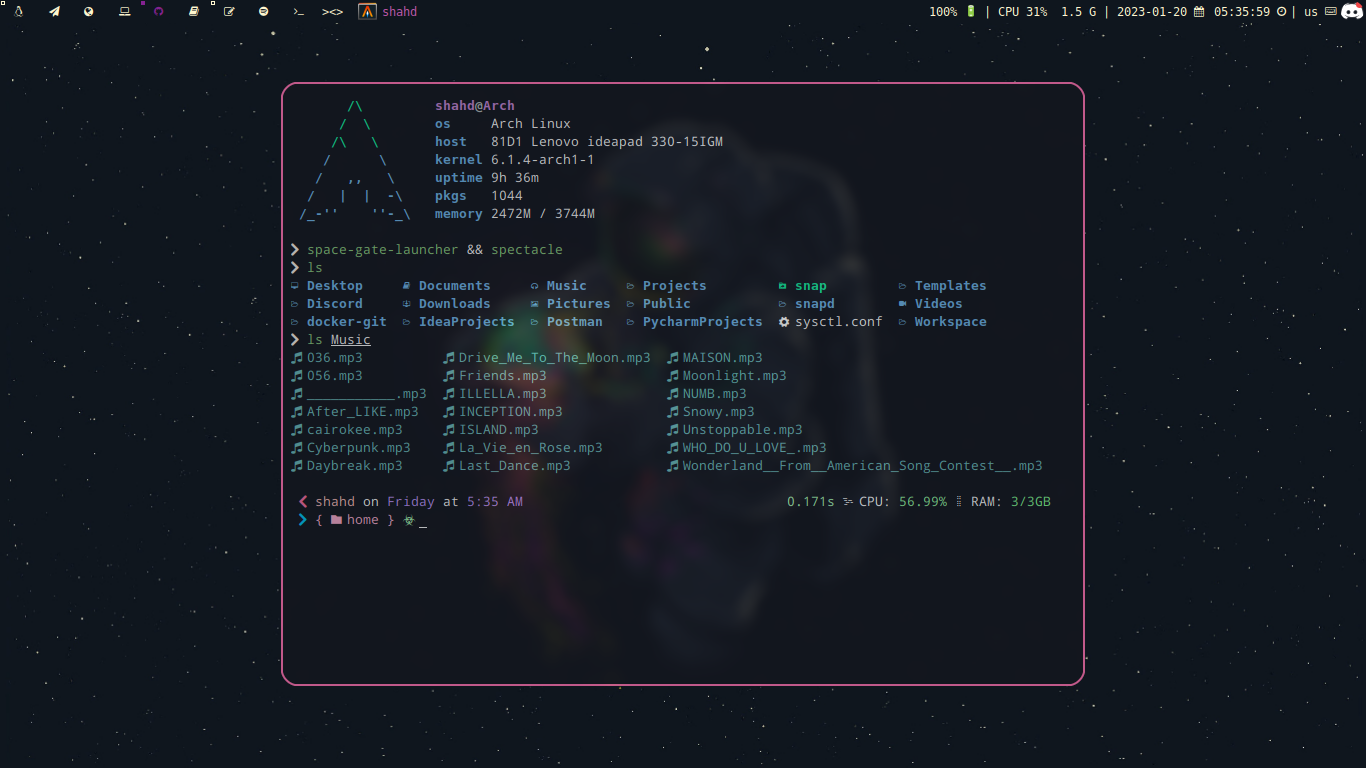The image size is (1366, 768).
Task: Click the Documents folder entry
Action: [455, 286]
